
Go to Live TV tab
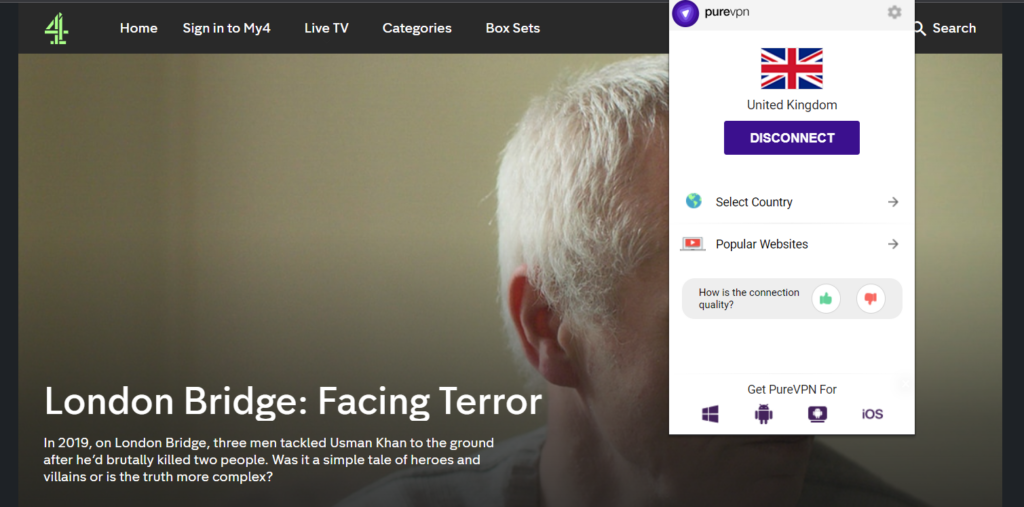pyautogui.click(x=326, y=28)
